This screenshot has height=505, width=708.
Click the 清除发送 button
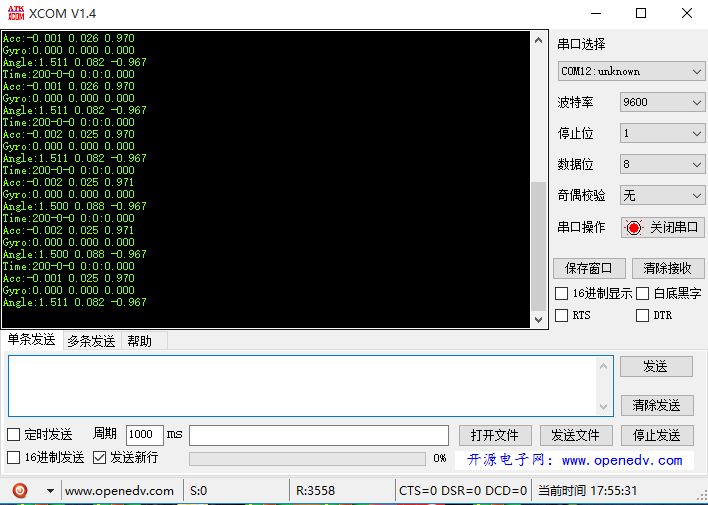(657, 406)
